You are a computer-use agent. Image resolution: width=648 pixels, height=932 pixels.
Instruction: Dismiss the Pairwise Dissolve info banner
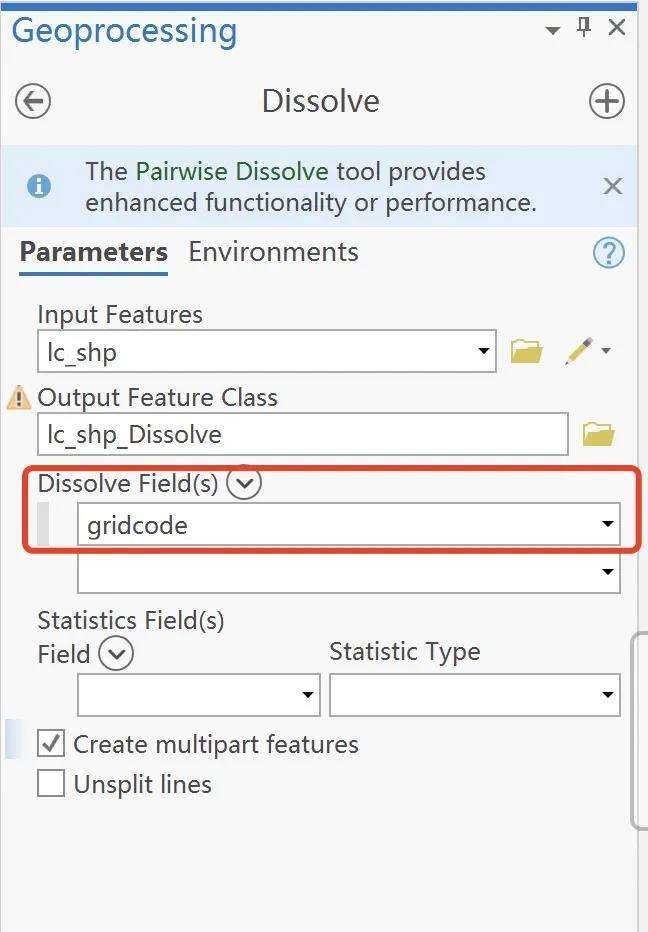click(x=612, y=186)
